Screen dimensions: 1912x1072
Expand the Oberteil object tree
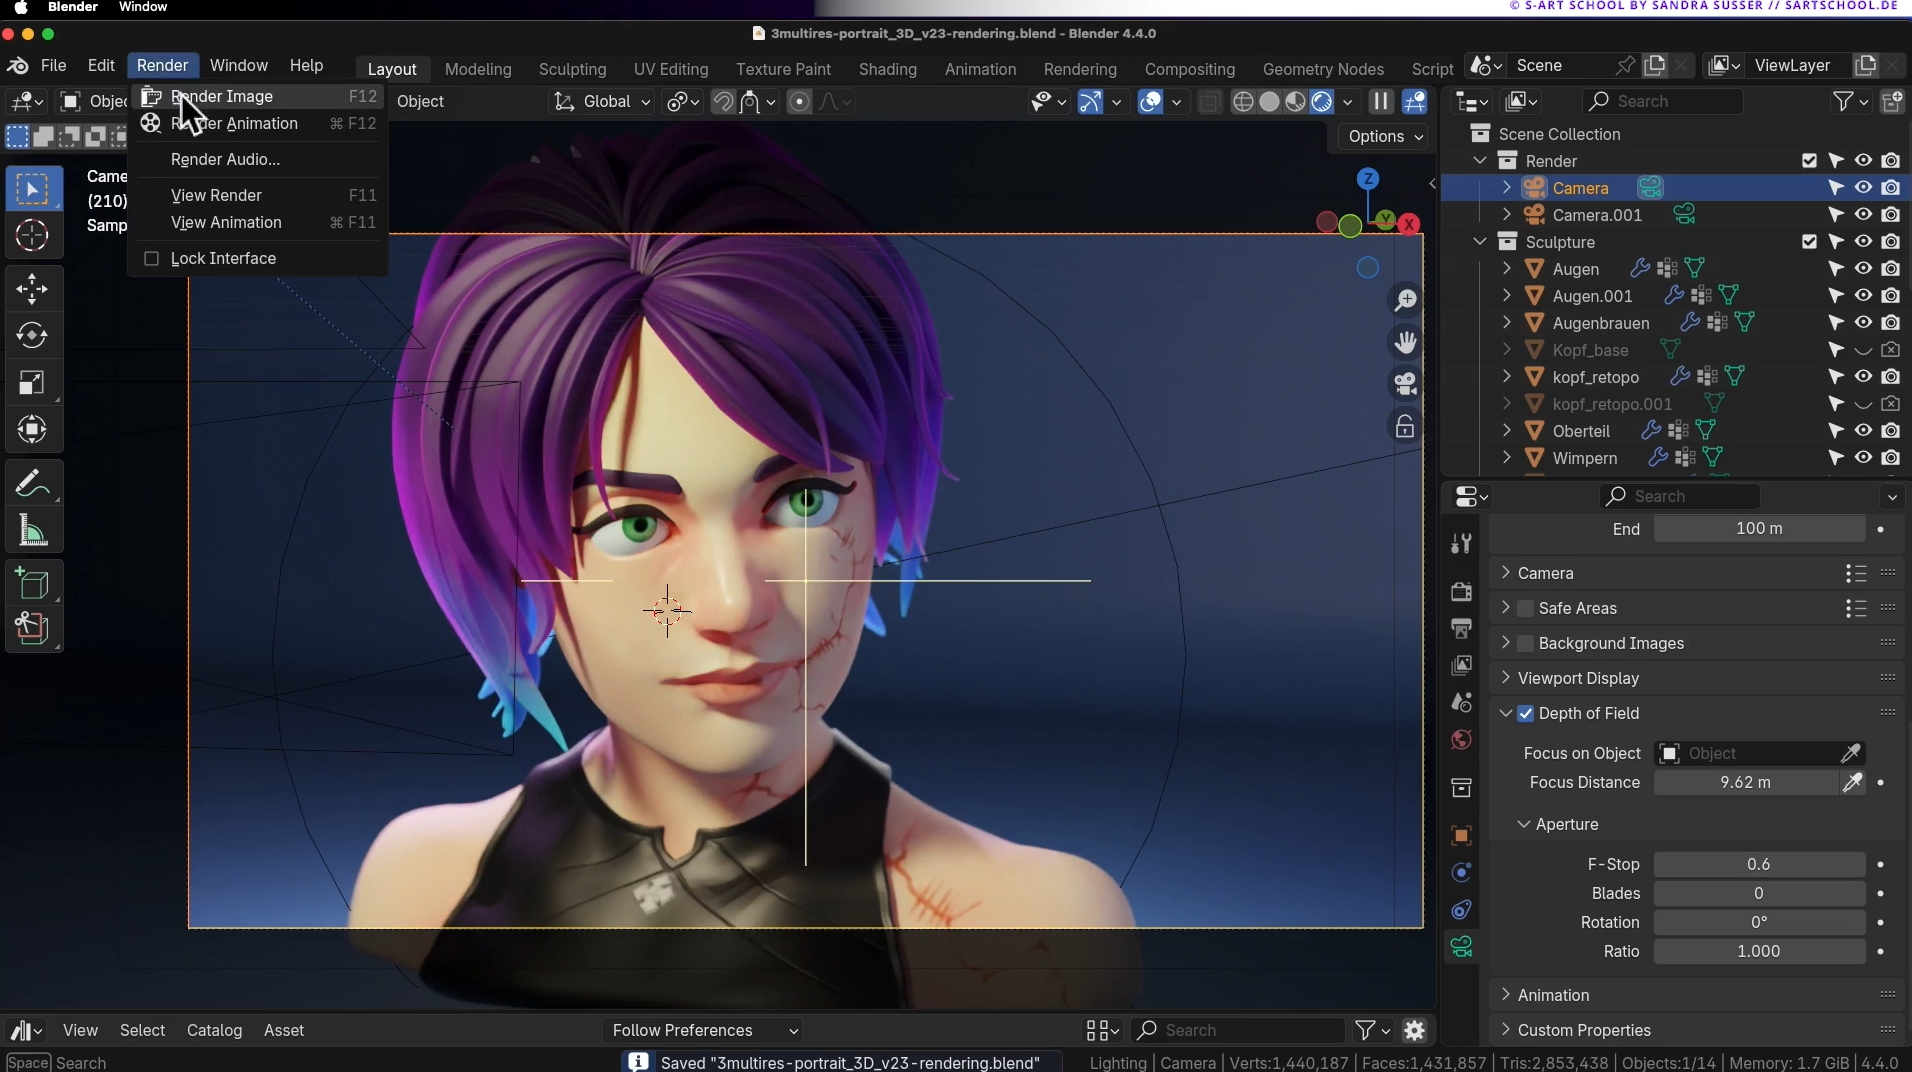tap(1507, 430)
